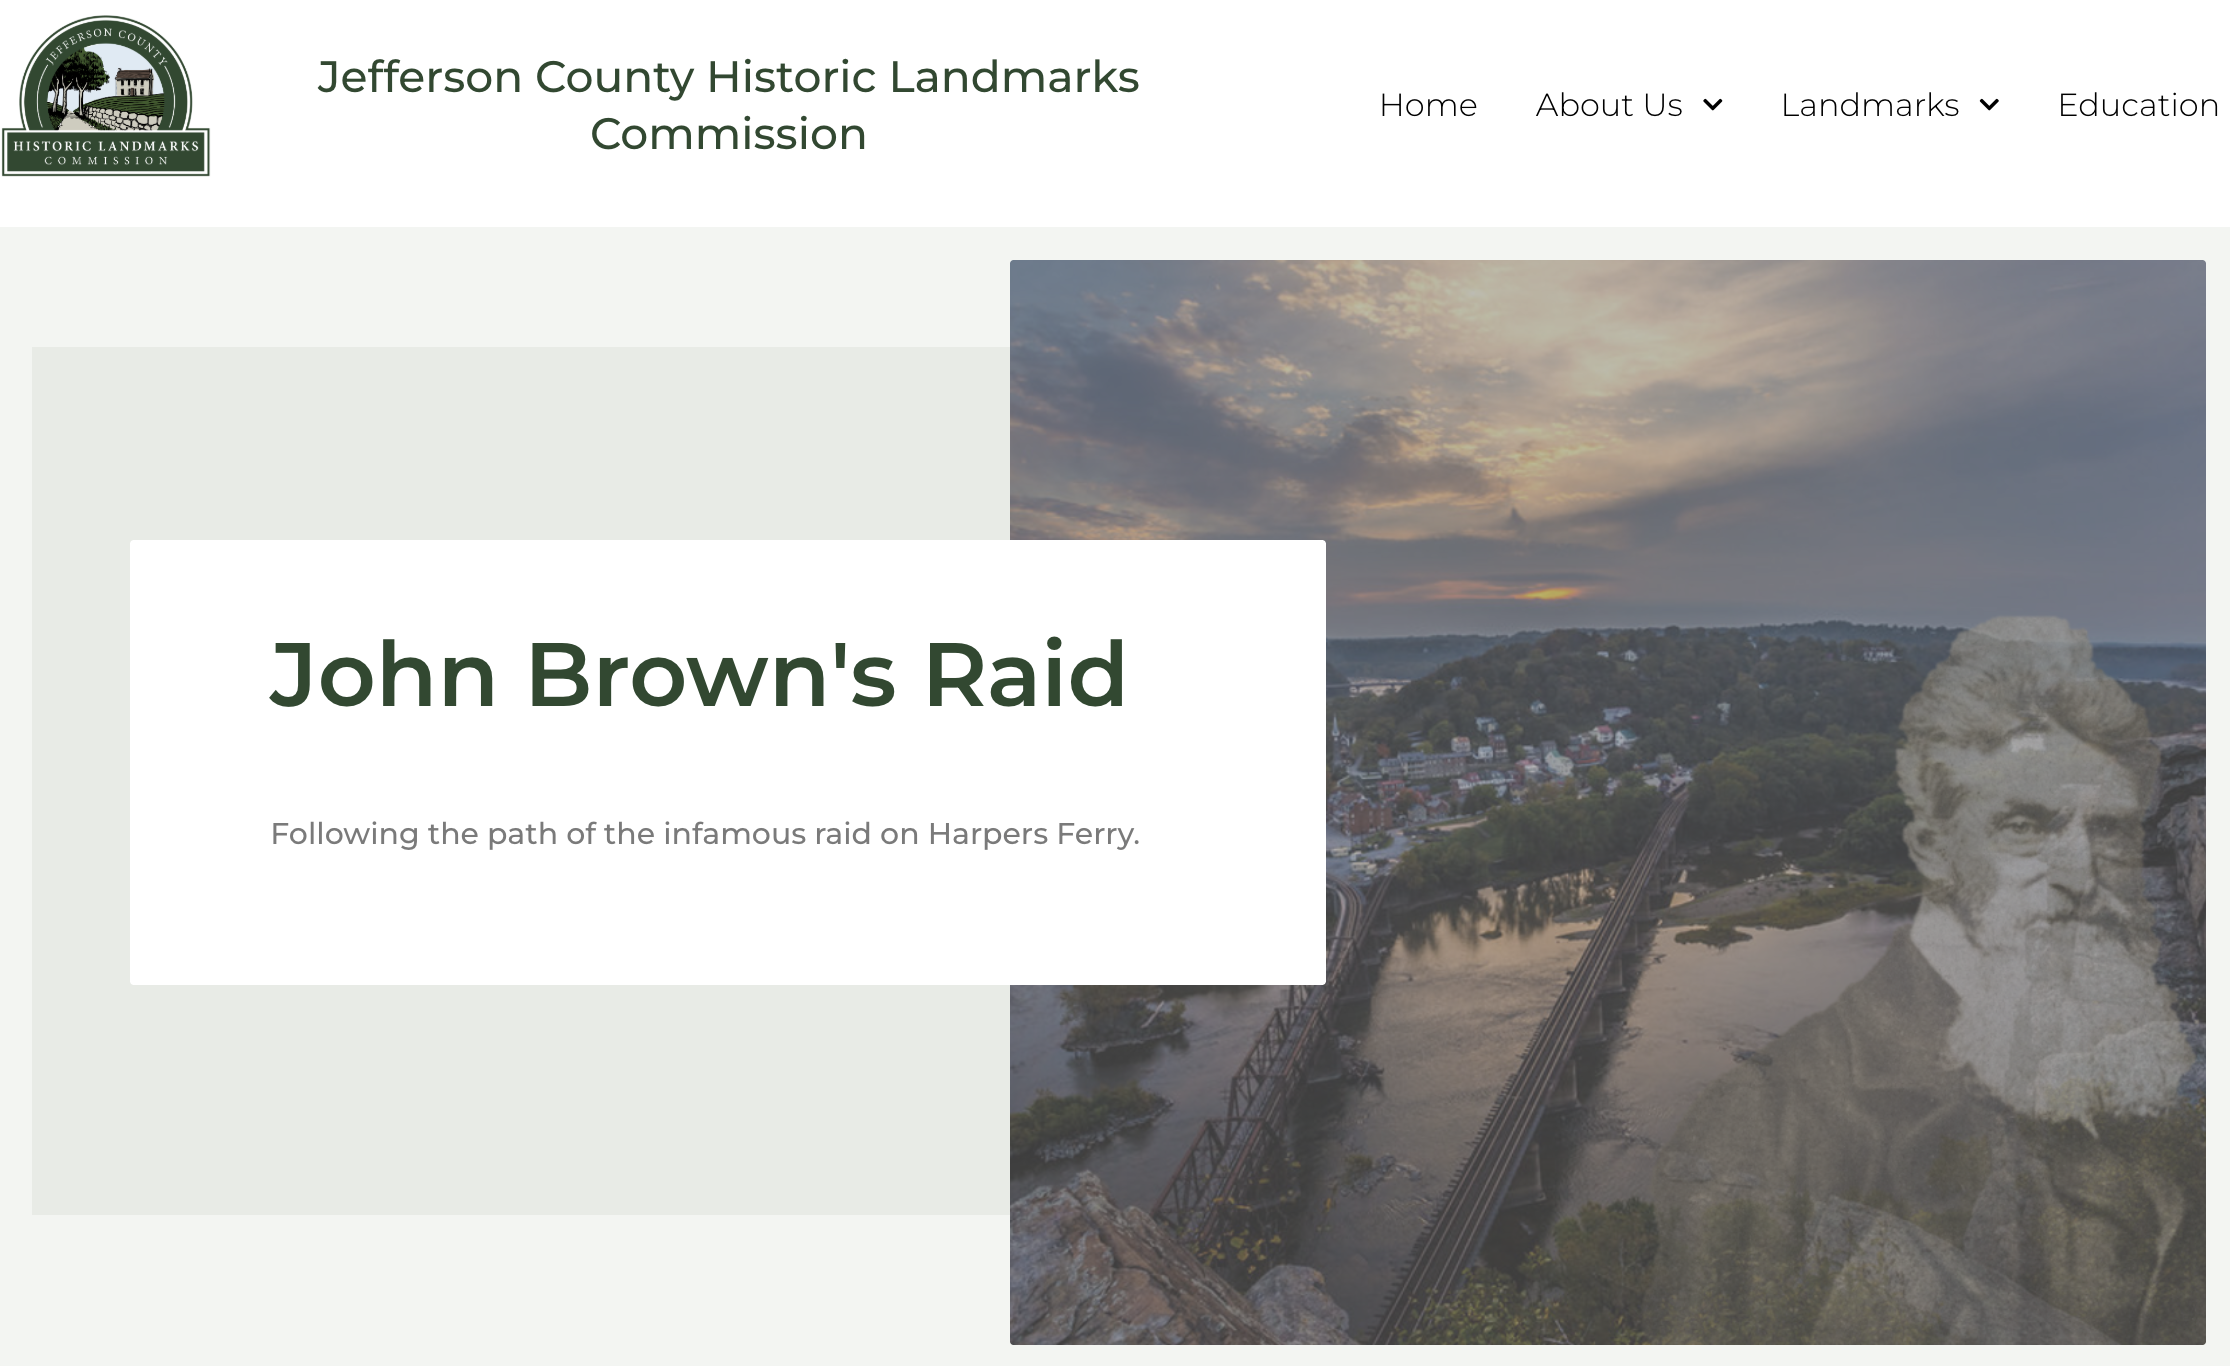Viewport: 2230px width, 1366px height.
Task: Click the Harpers Ferry raid subtitle text
Action: point(704,833)
